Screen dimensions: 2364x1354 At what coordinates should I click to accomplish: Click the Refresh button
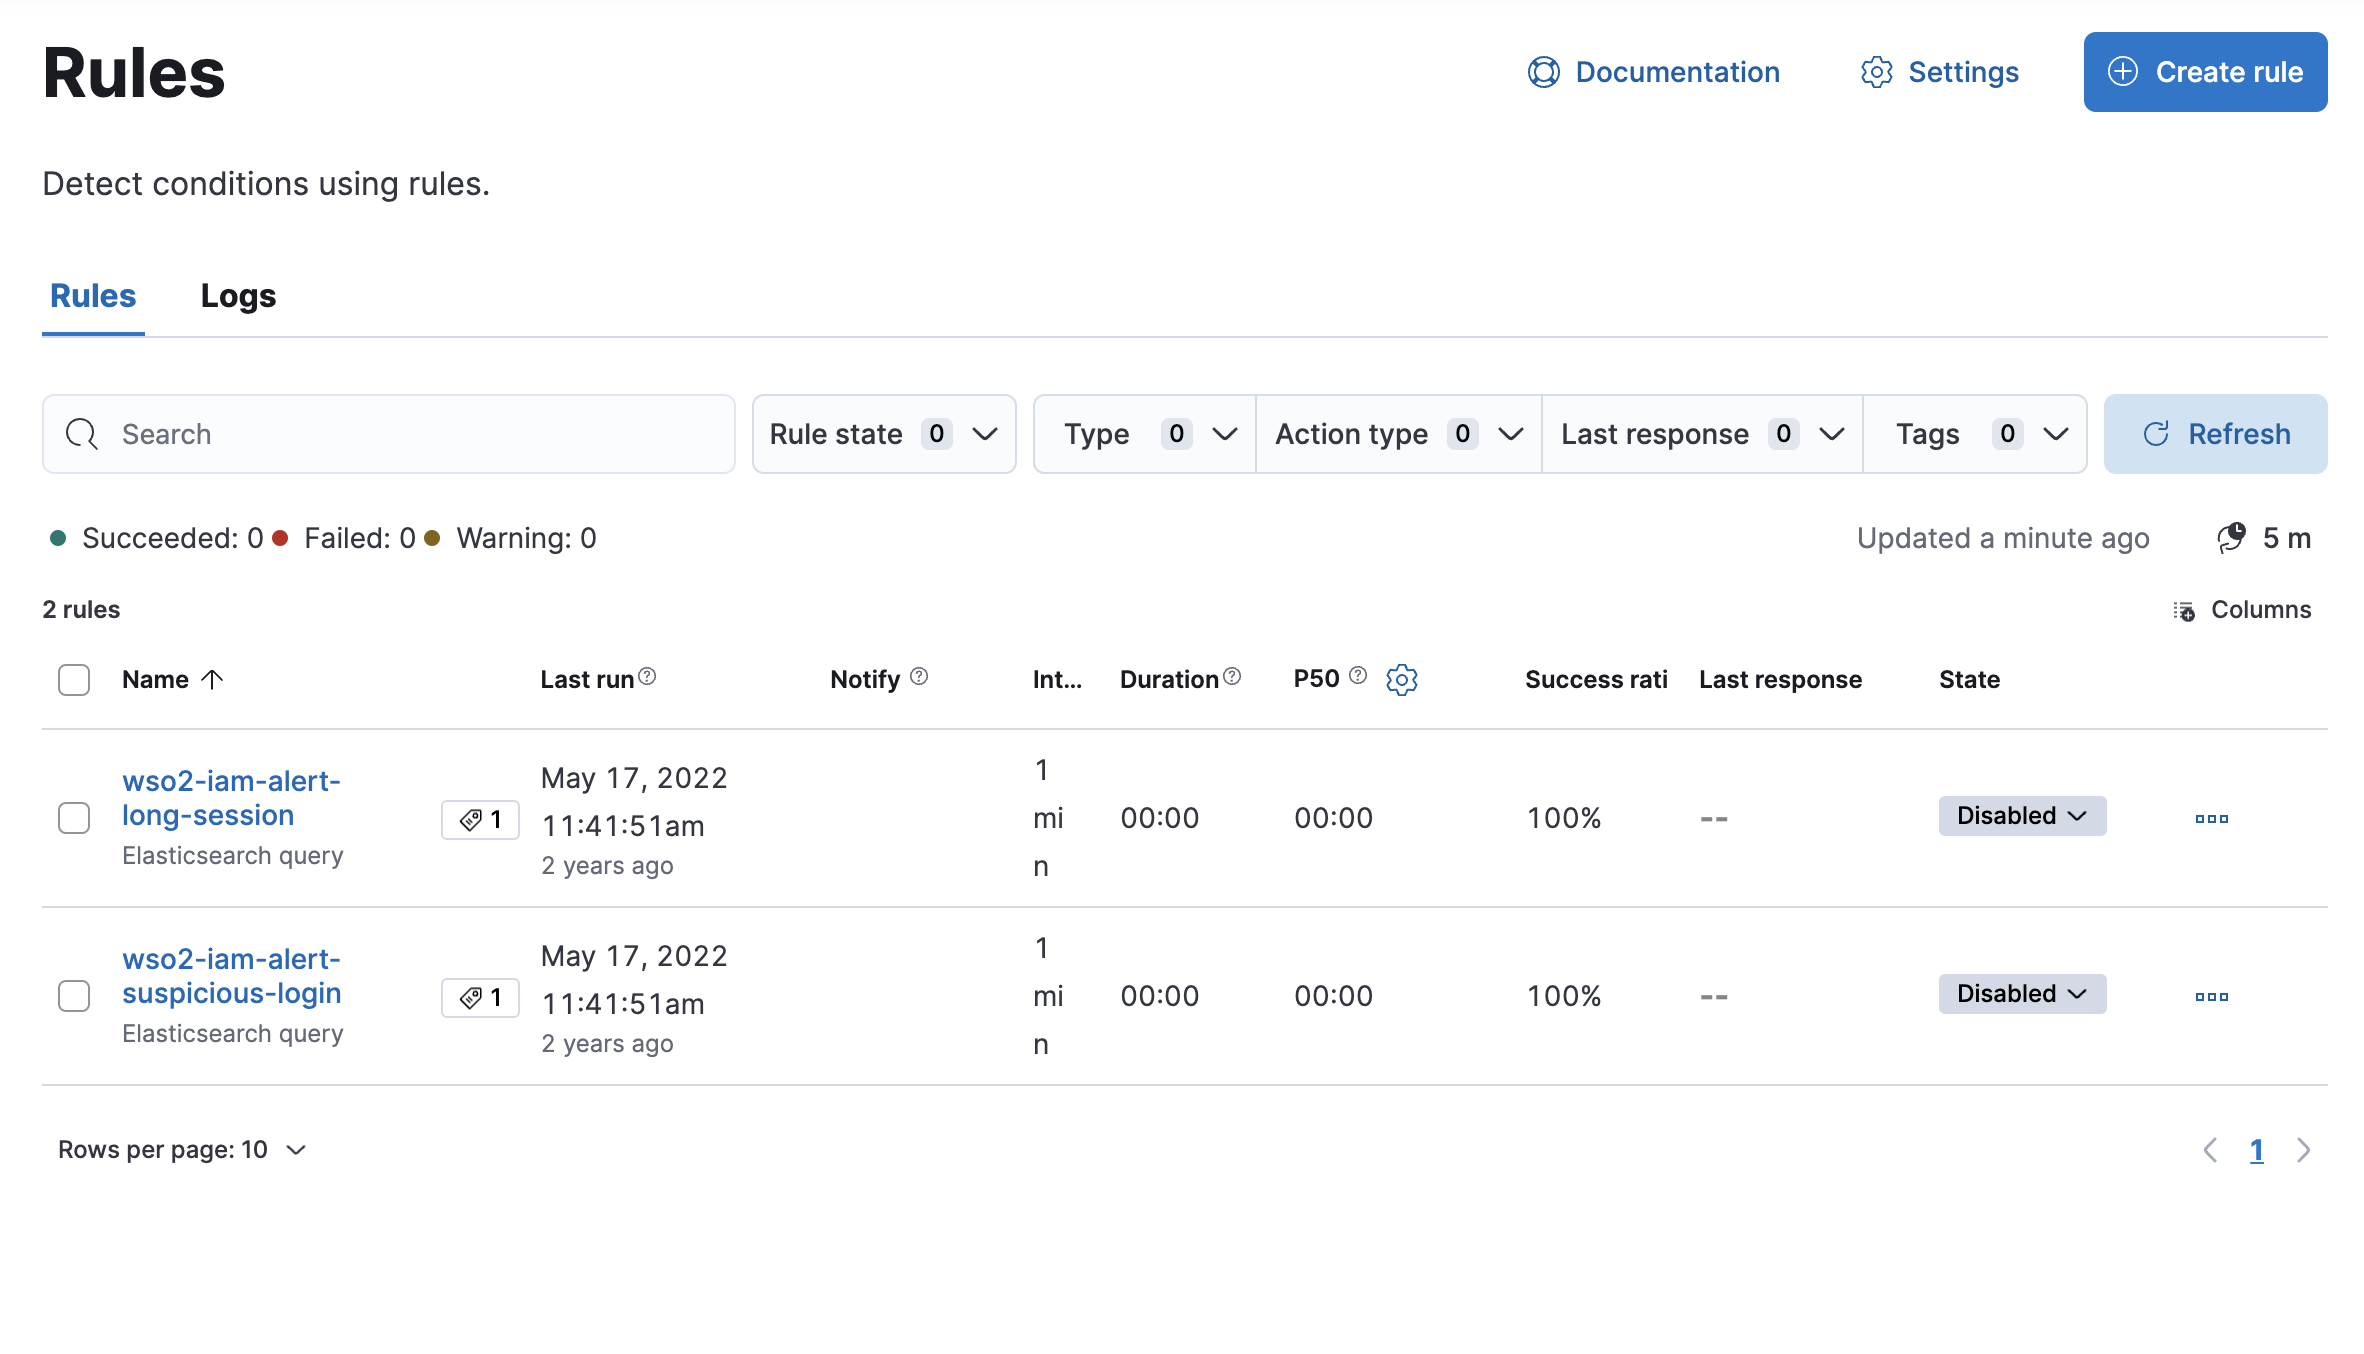2216,434
